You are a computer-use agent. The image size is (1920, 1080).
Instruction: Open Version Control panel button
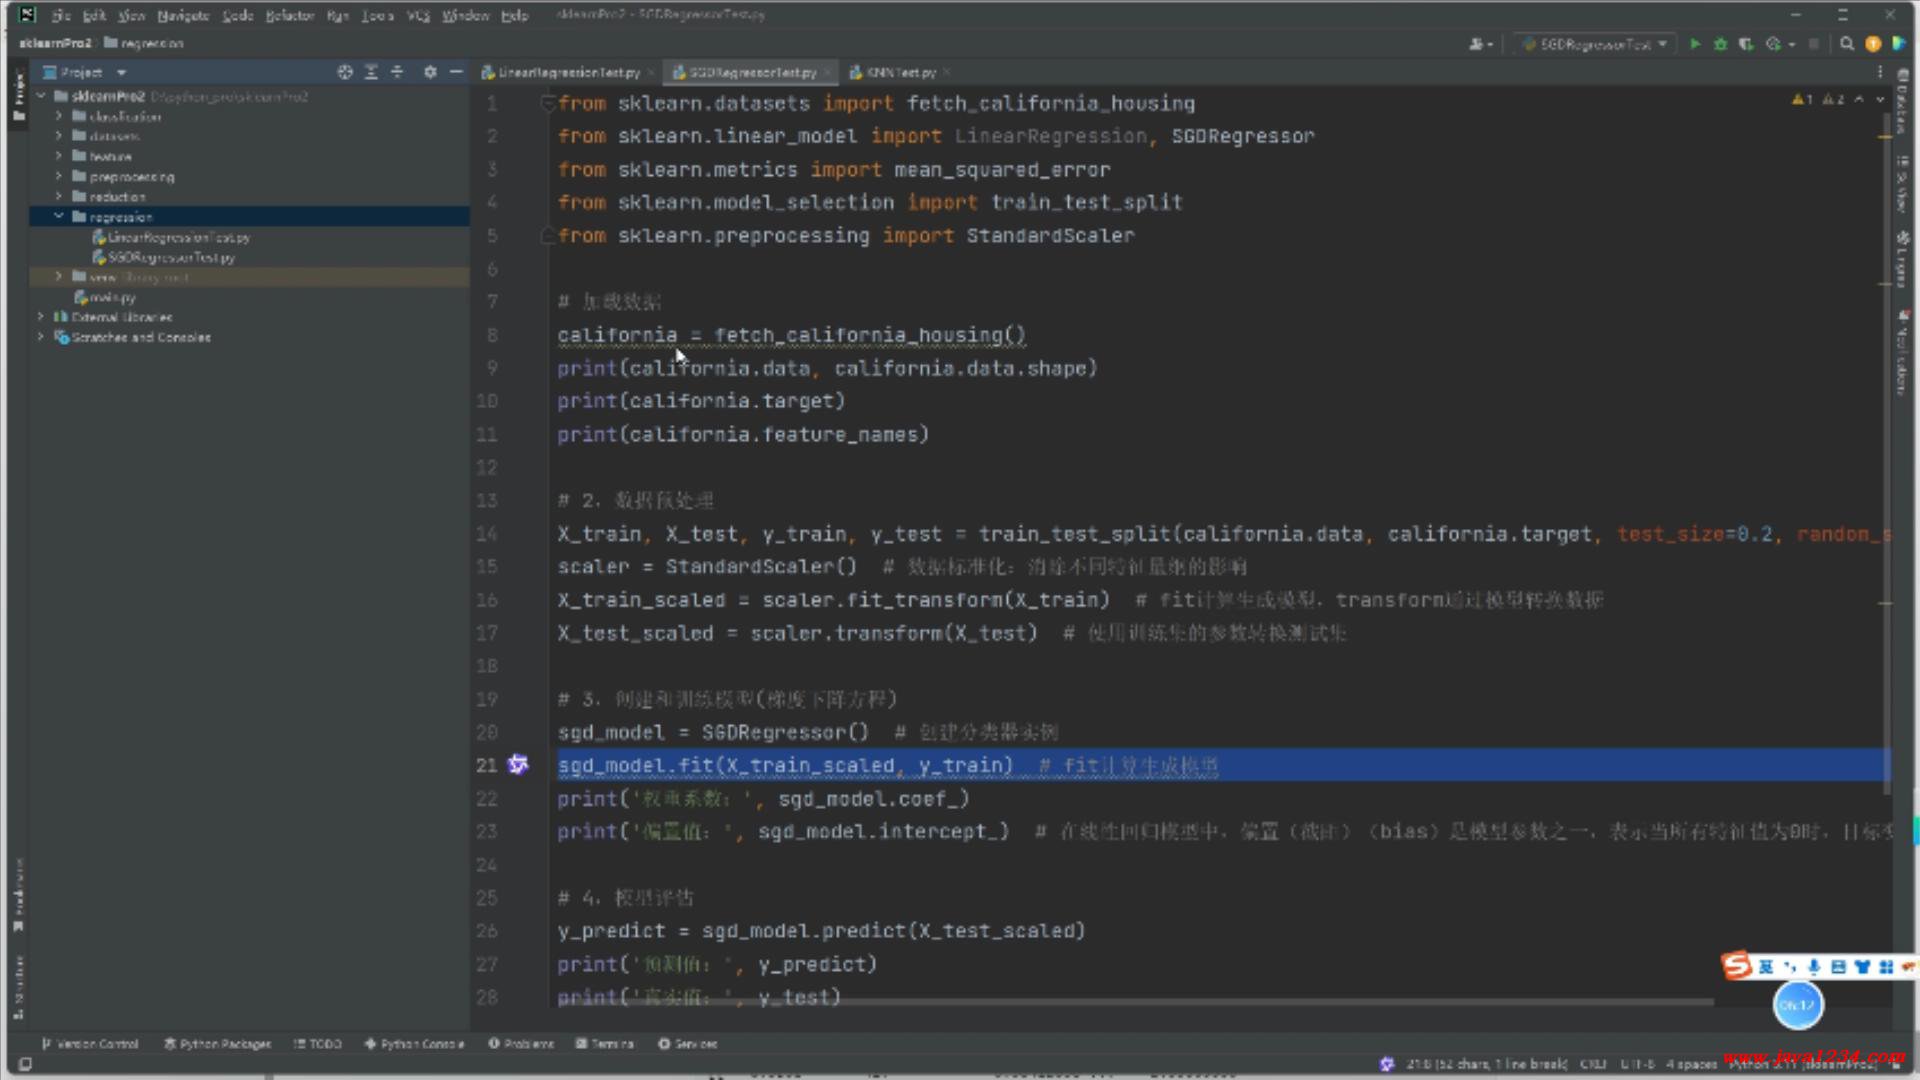tap(90, 1043)
